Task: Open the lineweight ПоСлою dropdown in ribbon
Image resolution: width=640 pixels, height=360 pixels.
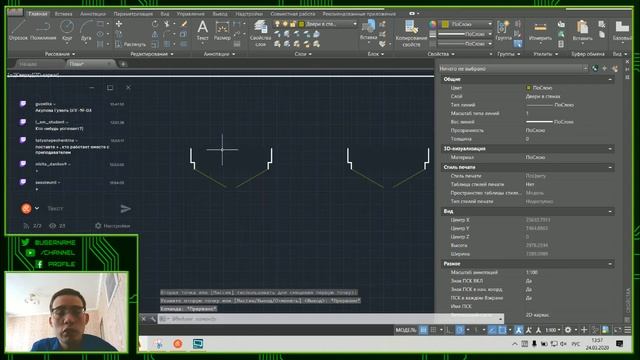Action: (x=490, y=34)
